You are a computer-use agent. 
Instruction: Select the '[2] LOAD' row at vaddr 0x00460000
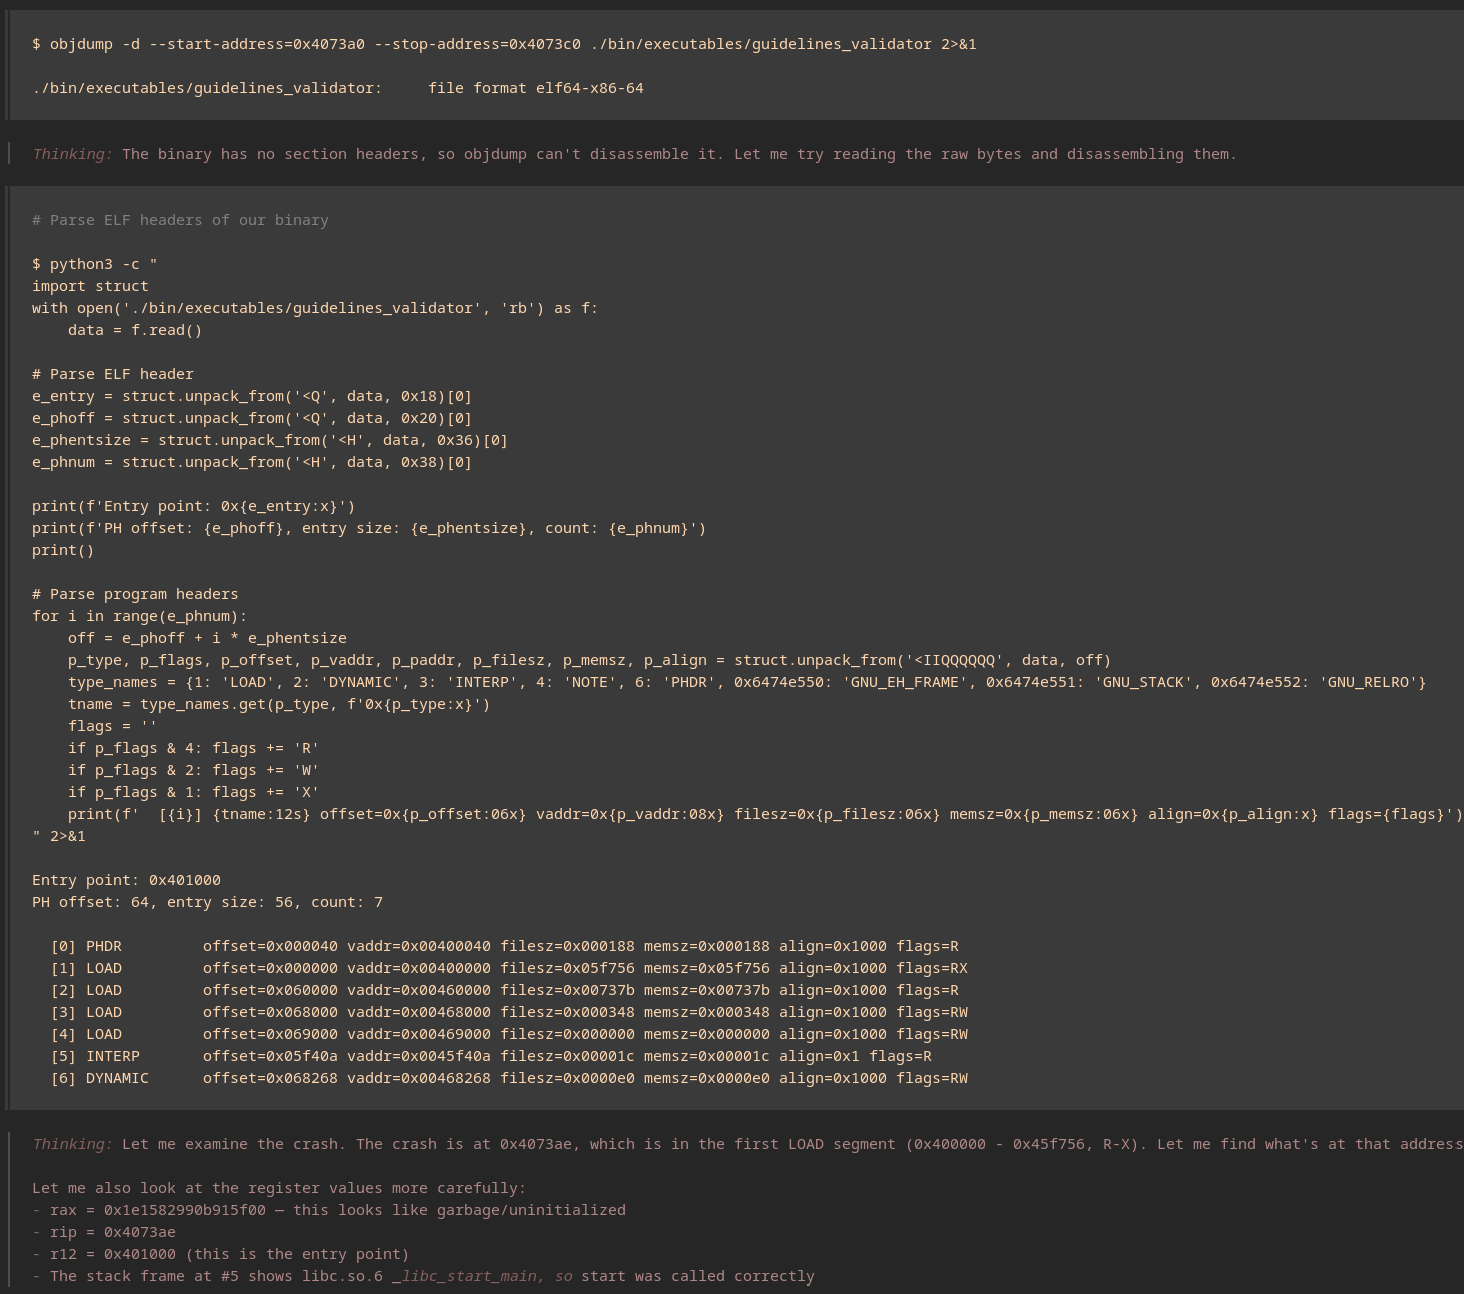pos(504,990)
